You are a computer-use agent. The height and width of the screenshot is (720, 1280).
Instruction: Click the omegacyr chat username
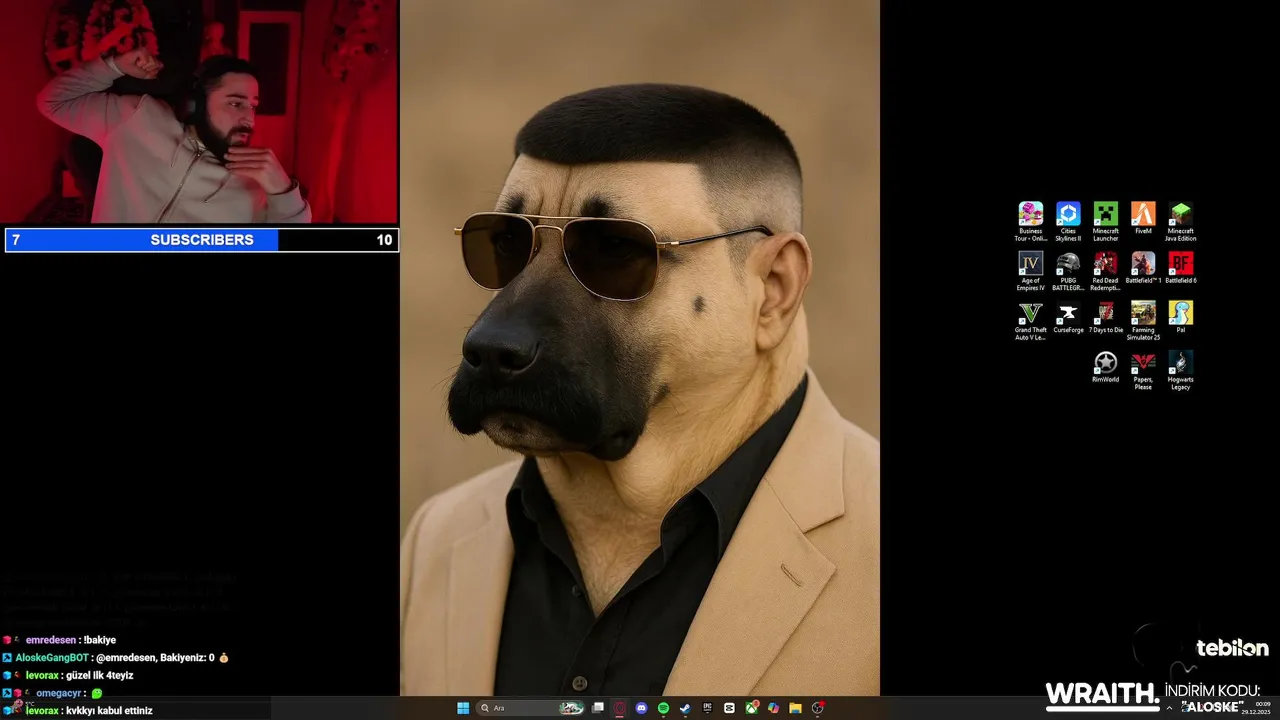pos(58,693)
